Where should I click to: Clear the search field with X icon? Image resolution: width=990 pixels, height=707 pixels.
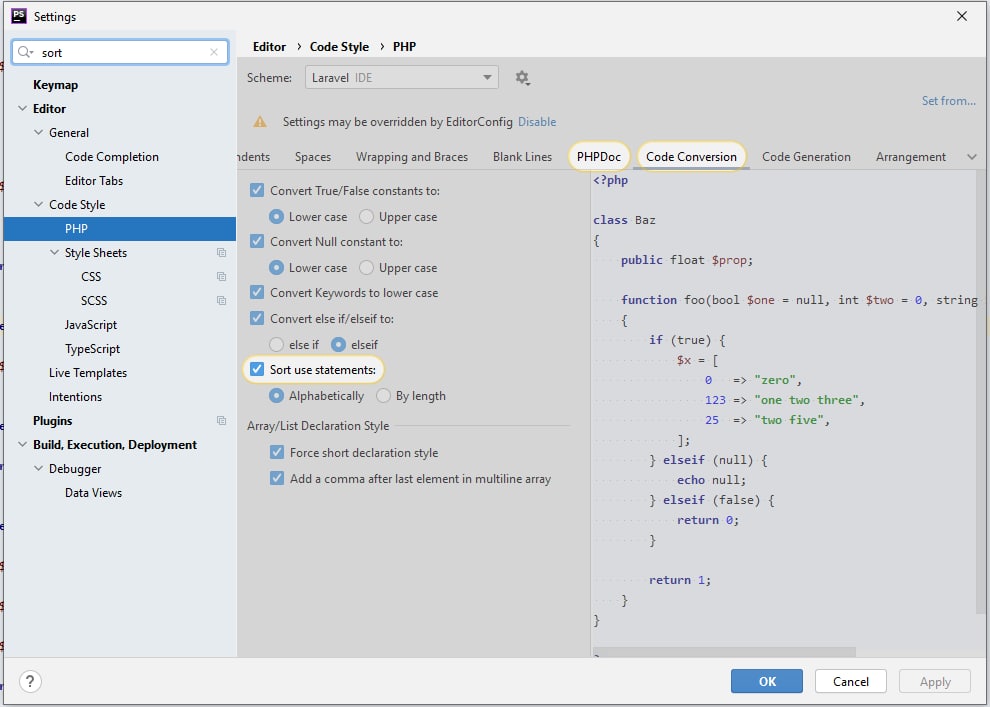[x=214, y=53]
